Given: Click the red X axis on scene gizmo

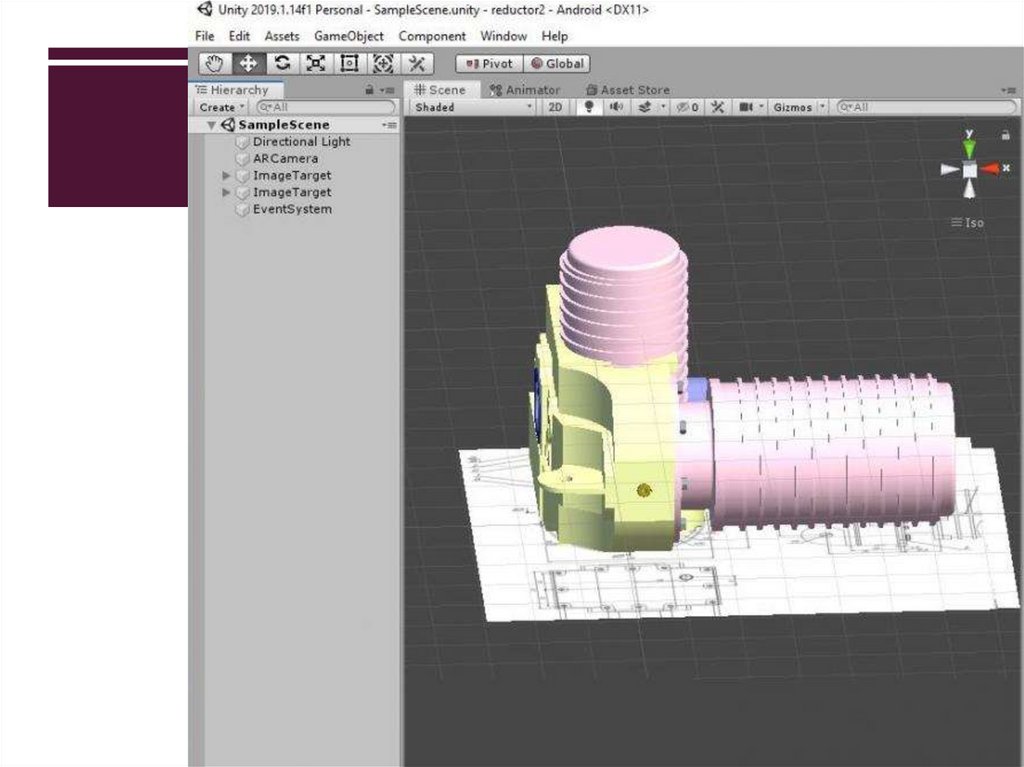Looking at the screenshot, I should tap(990, 169).
